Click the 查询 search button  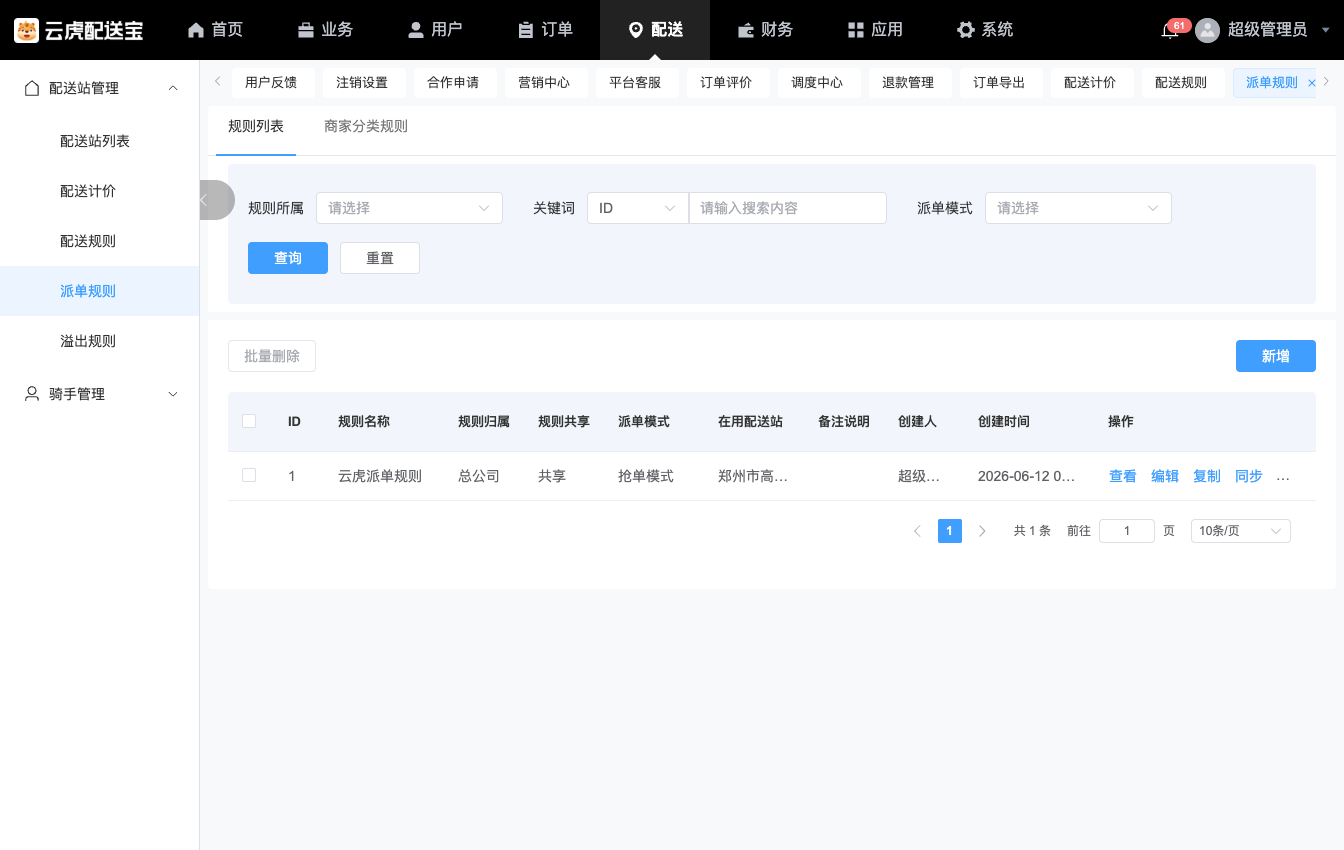pos(288,258)
